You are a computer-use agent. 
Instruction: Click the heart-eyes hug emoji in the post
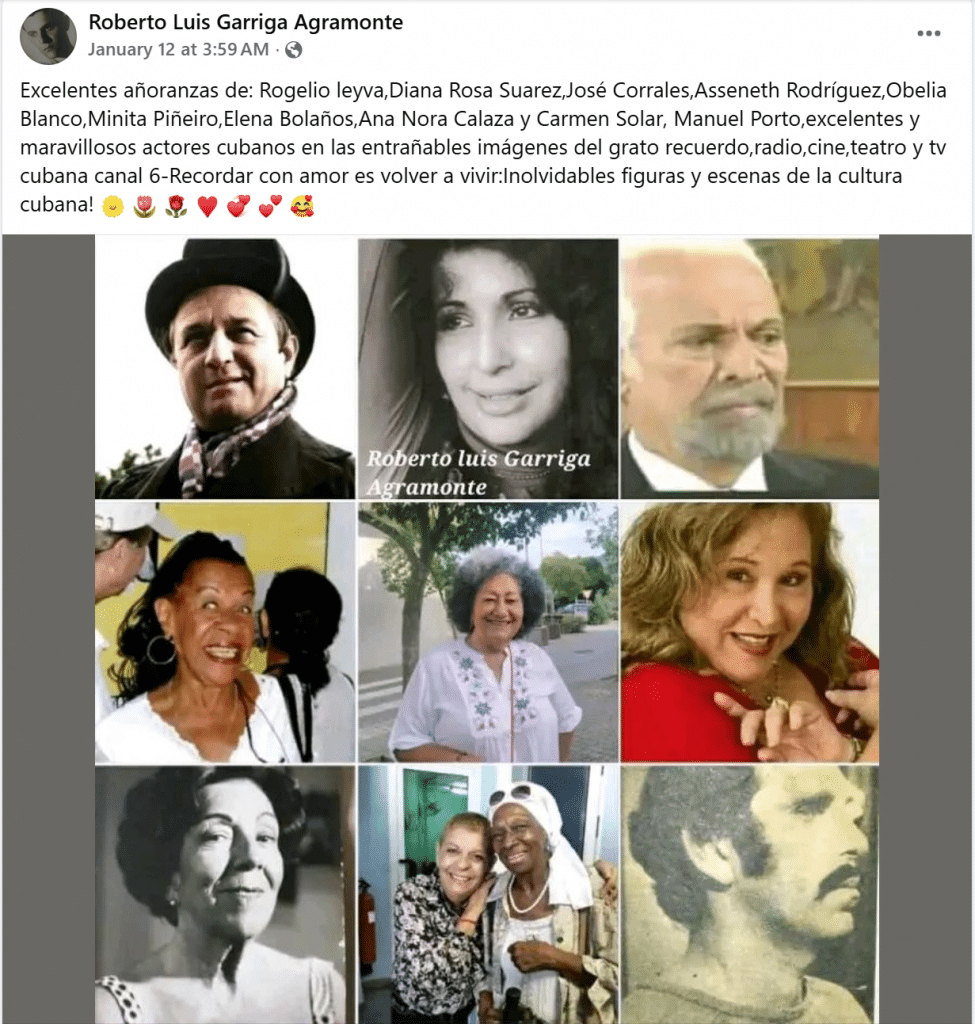pos(302,206)
